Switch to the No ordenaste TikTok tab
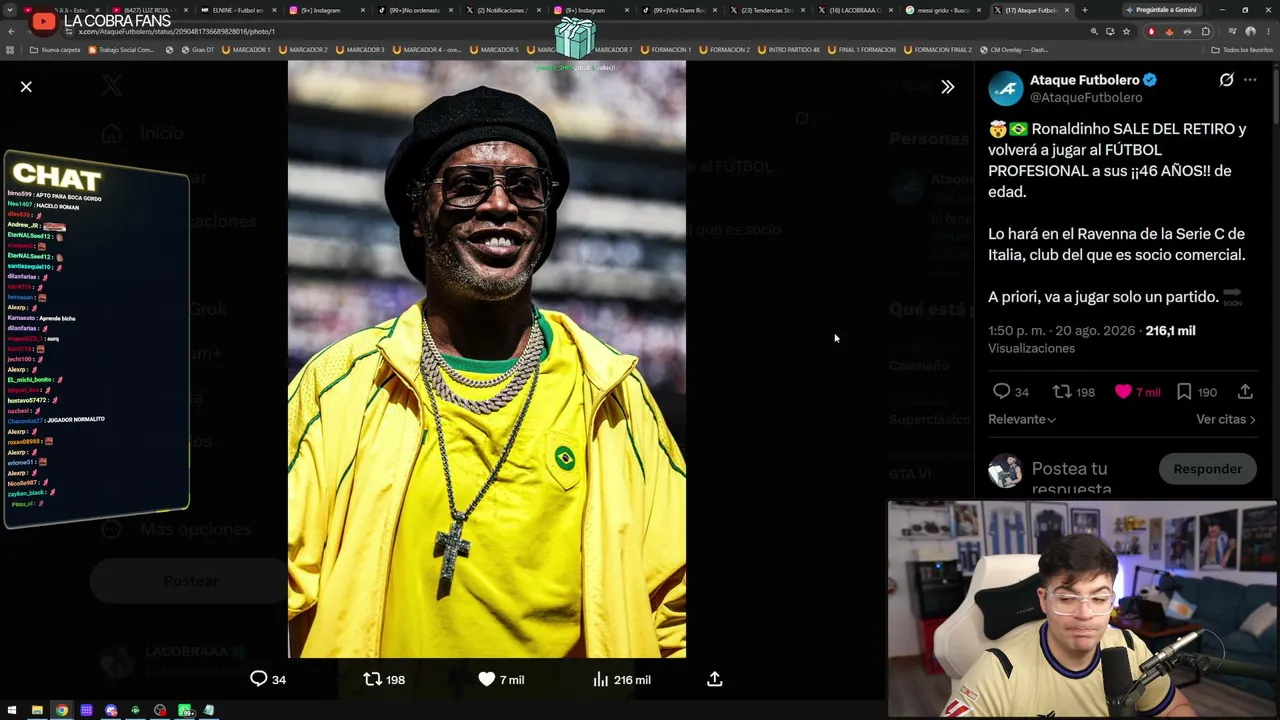 414,10
